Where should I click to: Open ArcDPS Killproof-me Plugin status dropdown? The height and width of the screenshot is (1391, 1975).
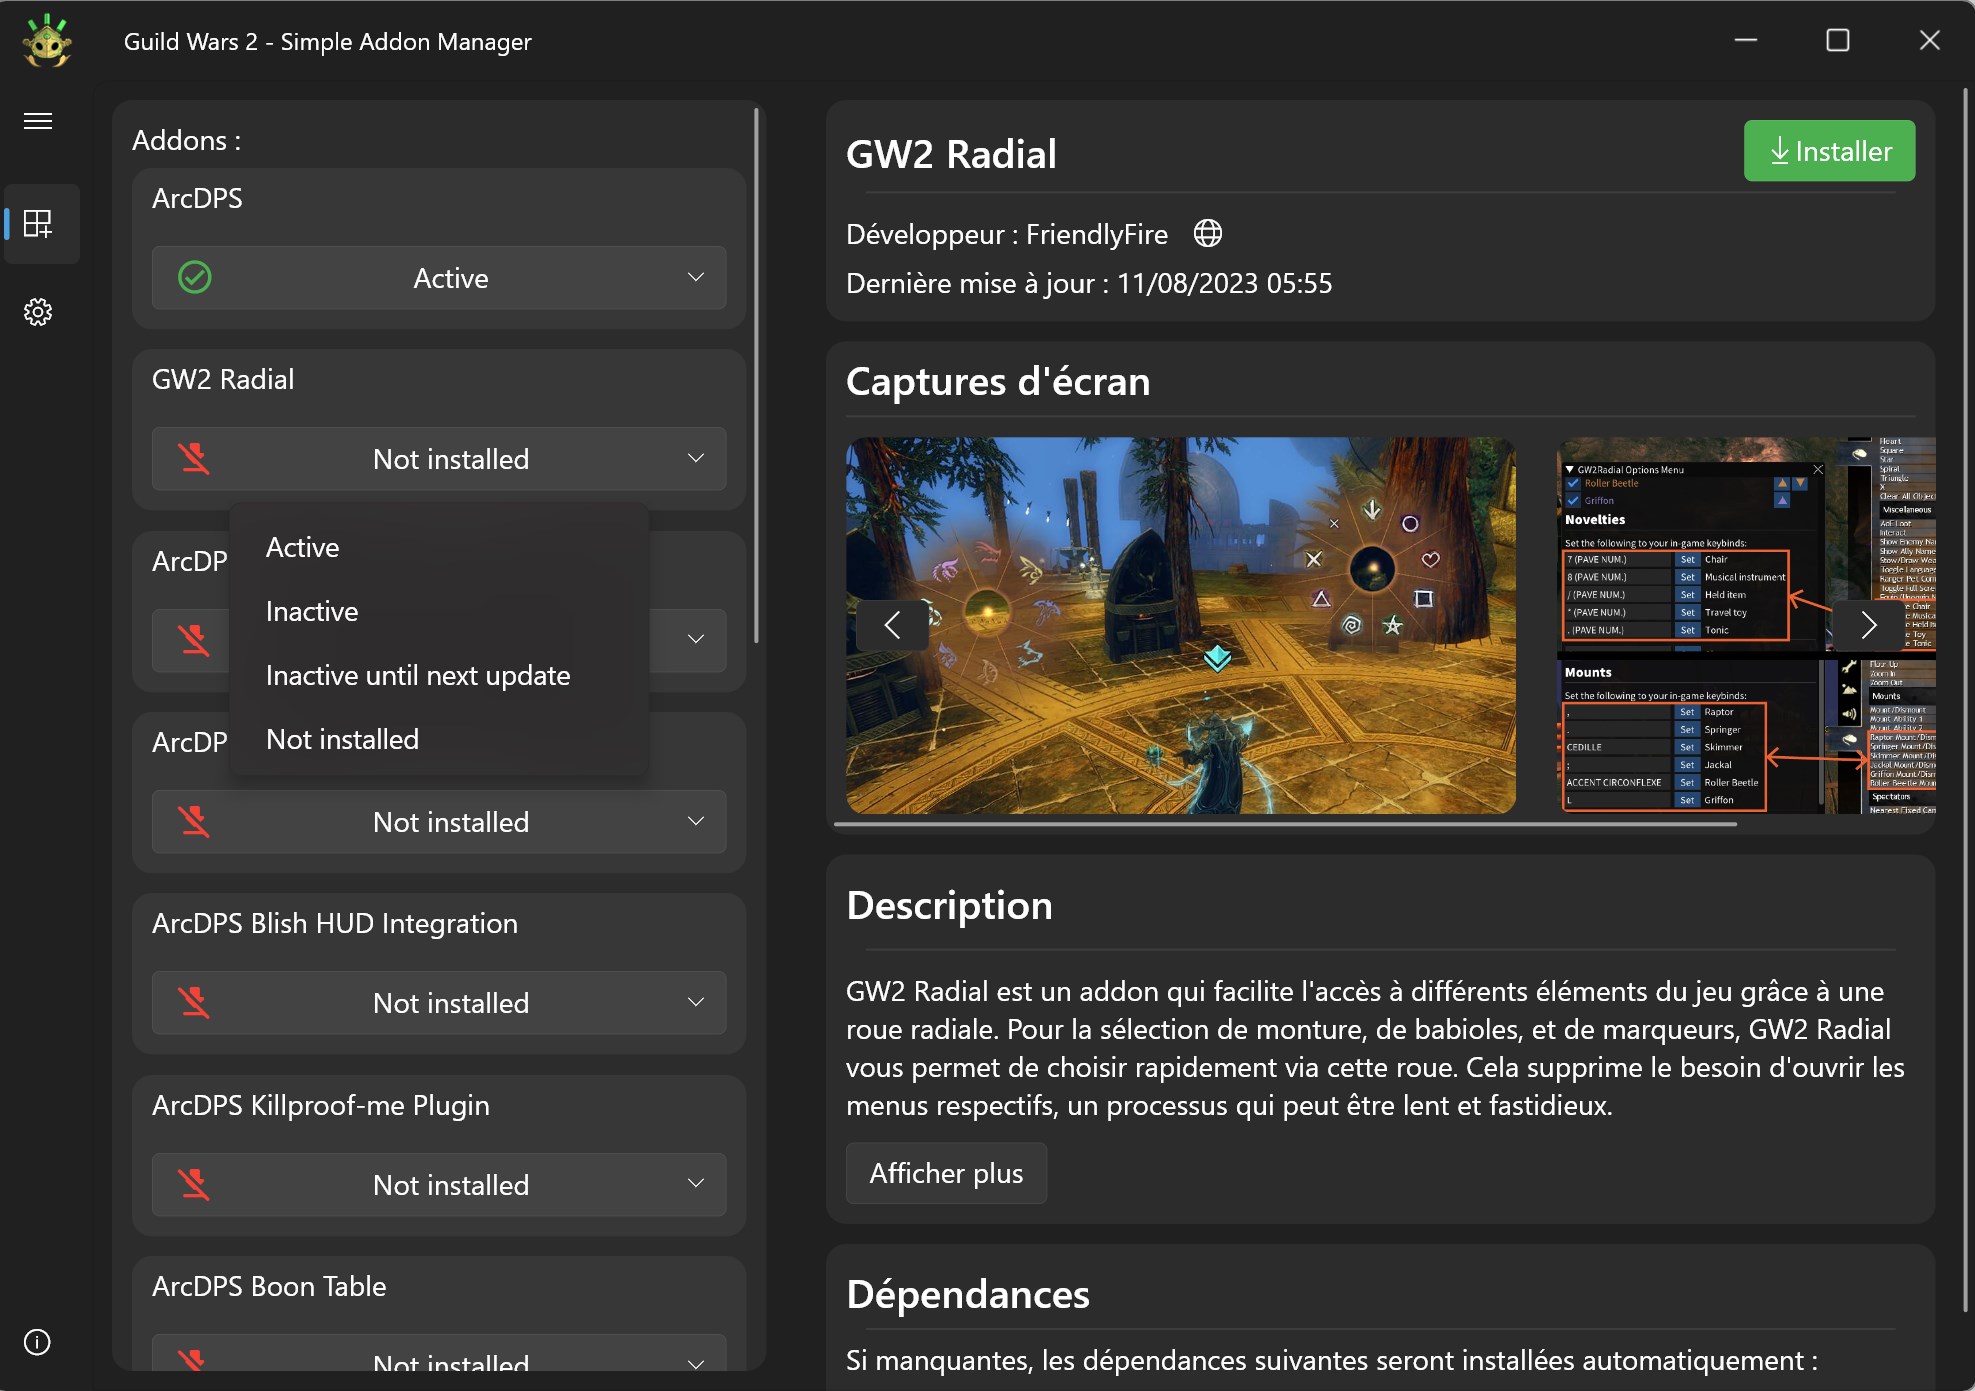tap(440, 1185)
